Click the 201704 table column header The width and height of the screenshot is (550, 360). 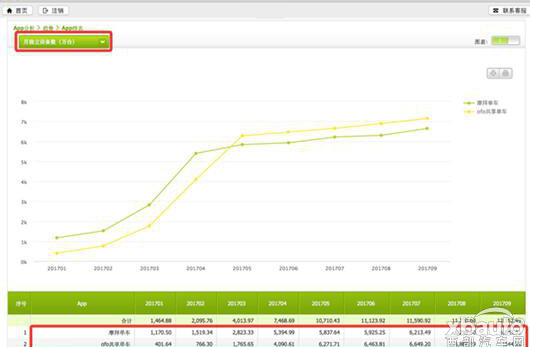point(278,303)
